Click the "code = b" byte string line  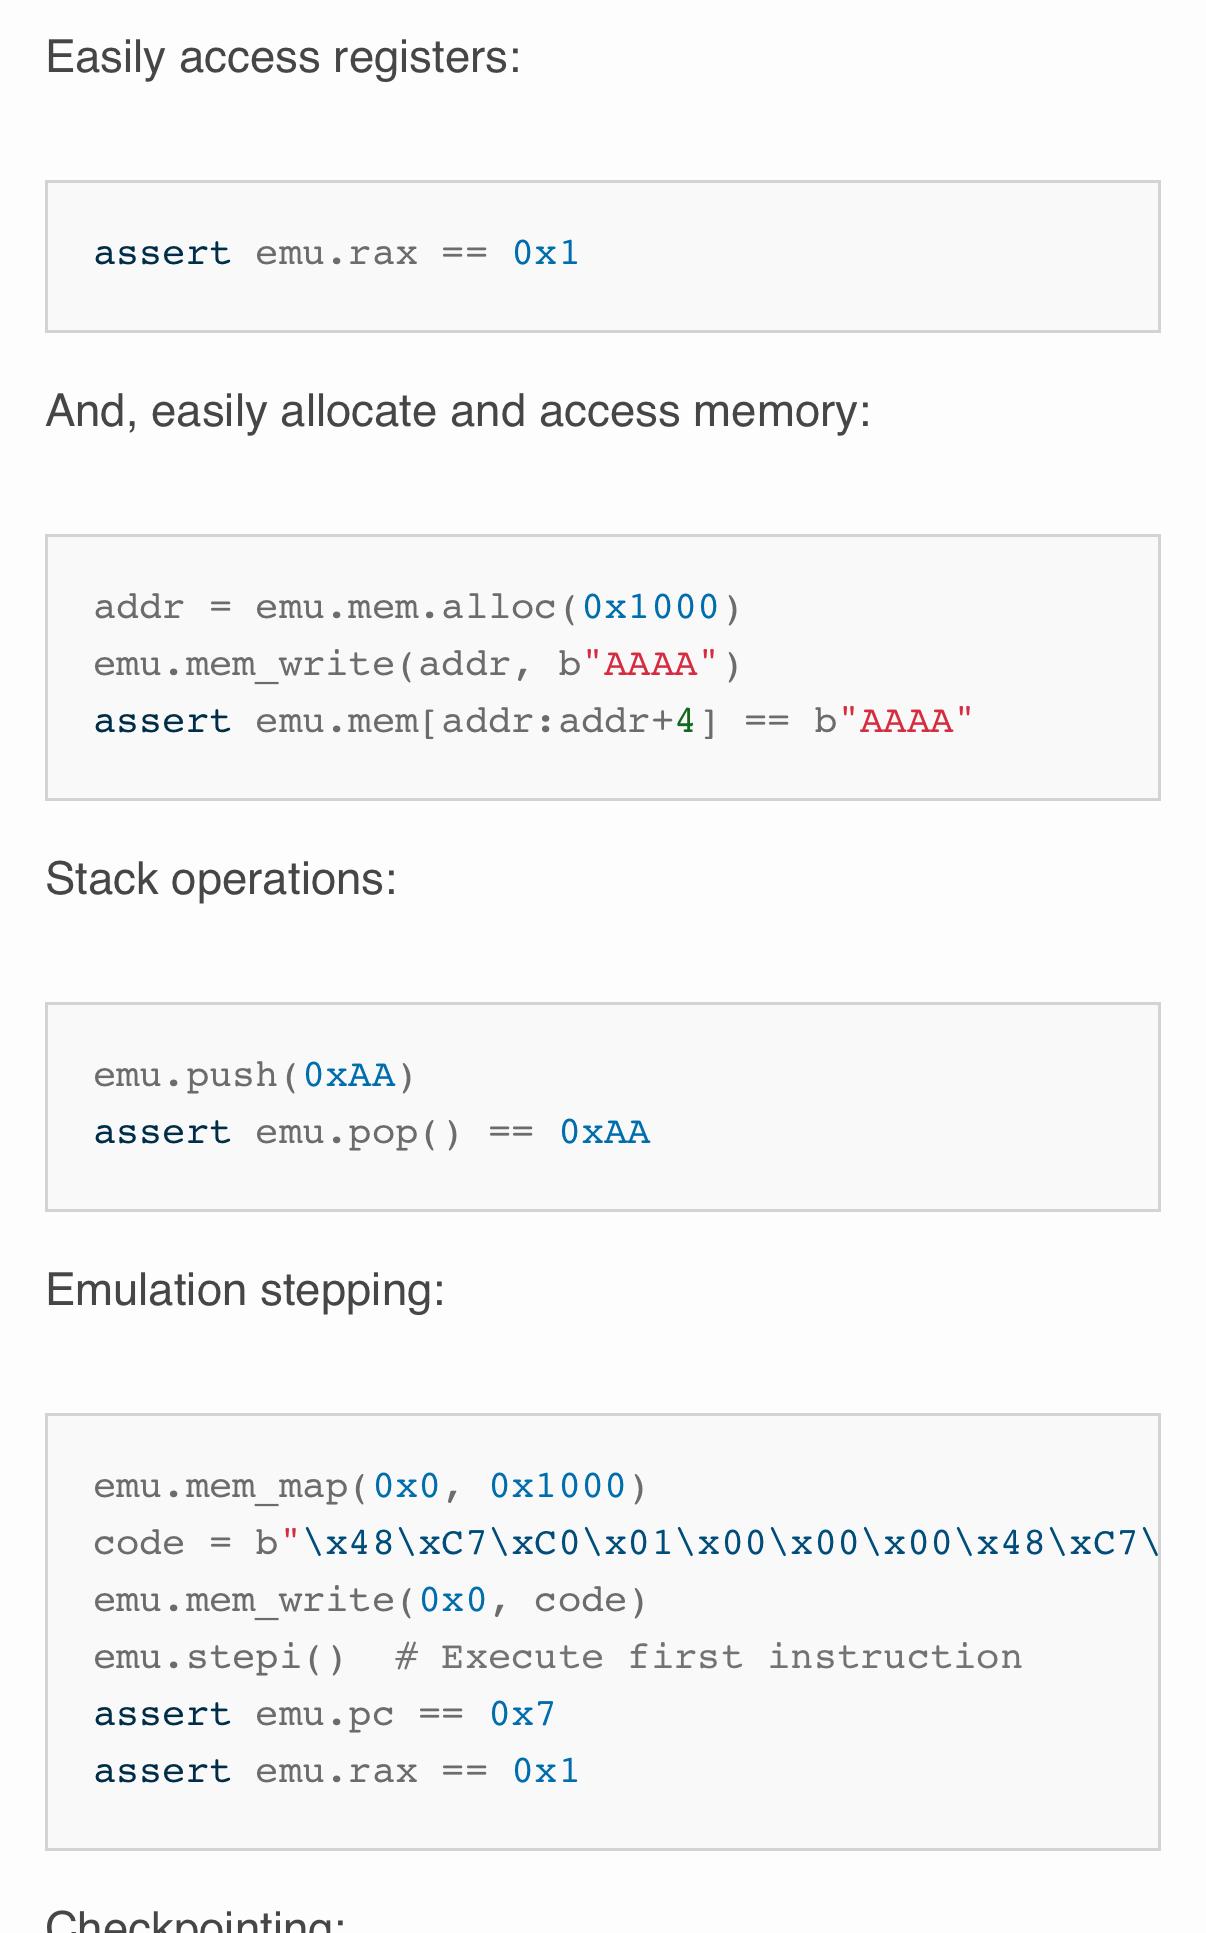point(625,1544)
